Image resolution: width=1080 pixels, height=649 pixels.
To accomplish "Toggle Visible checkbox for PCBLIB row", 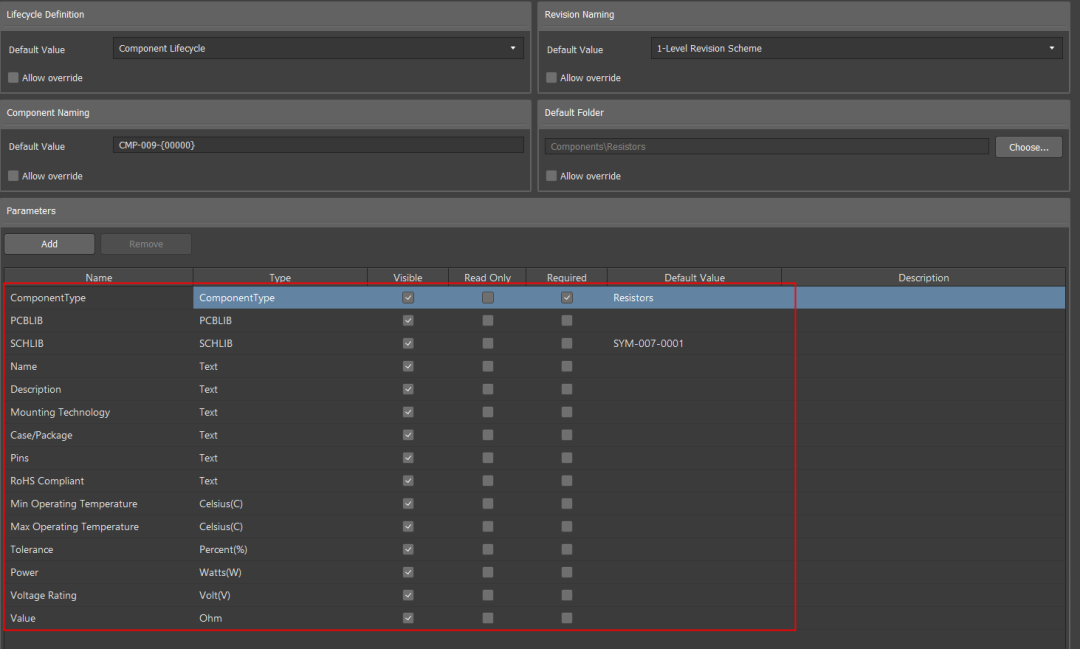I will pos(408,320).
